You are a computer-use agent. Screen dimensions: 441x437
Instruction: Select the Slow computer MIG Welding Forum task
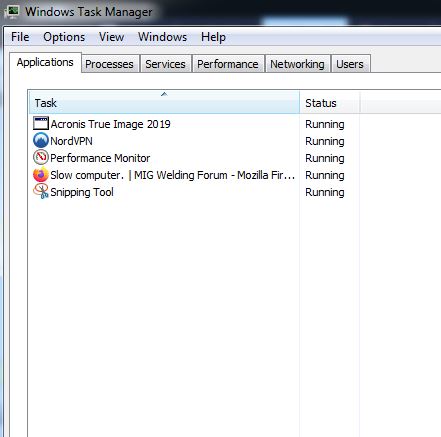pos(172,175)
